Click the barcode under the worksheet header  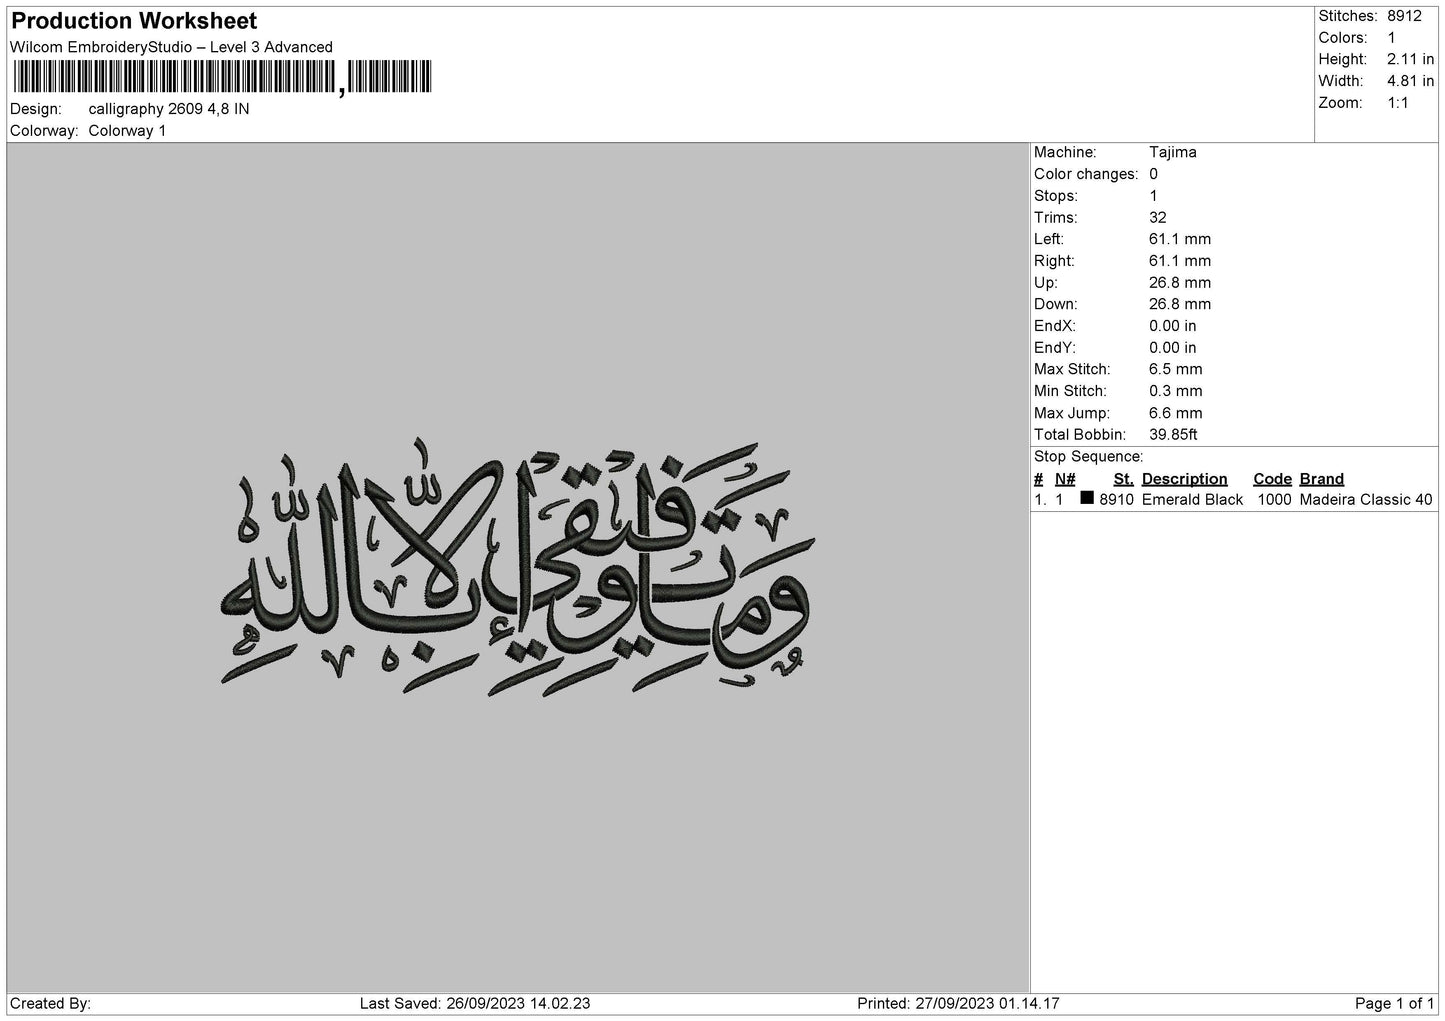[221, 77]
